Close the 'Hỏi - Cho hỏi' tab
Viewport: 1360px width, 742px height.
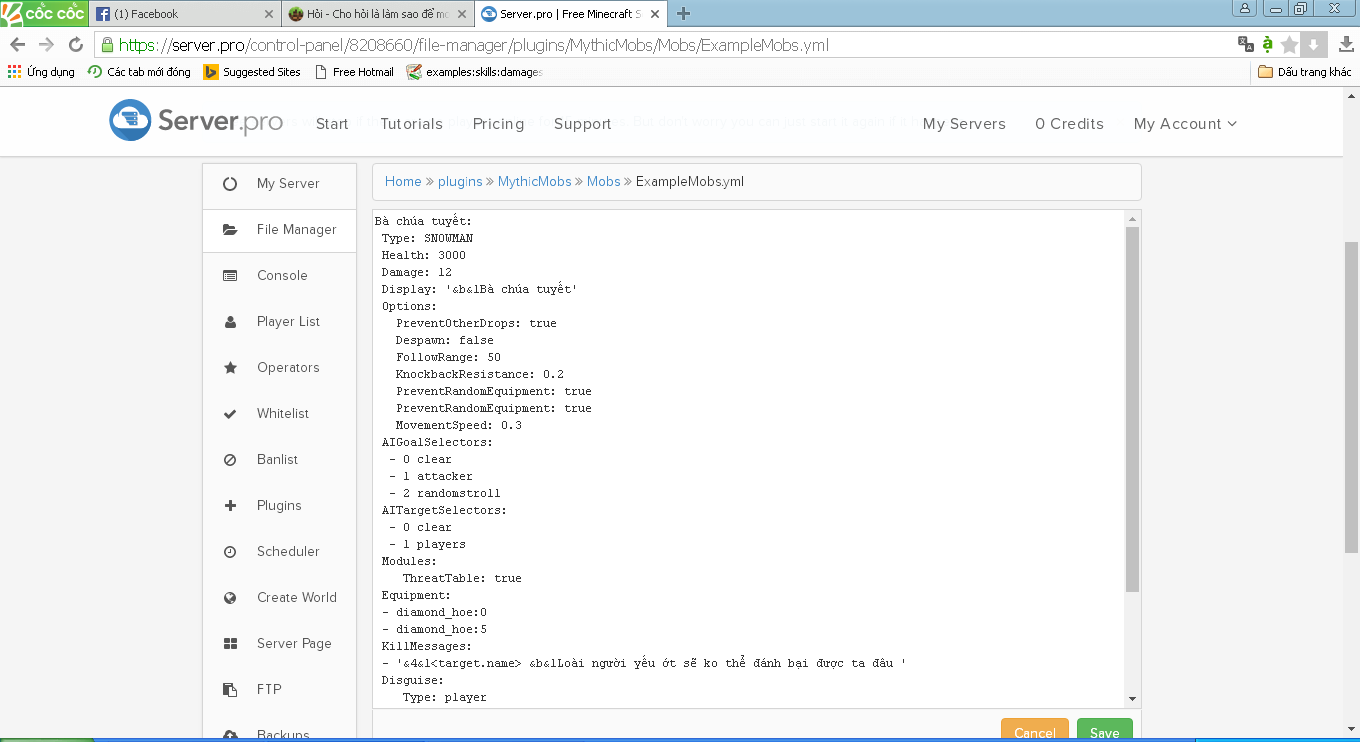(461, 14)
